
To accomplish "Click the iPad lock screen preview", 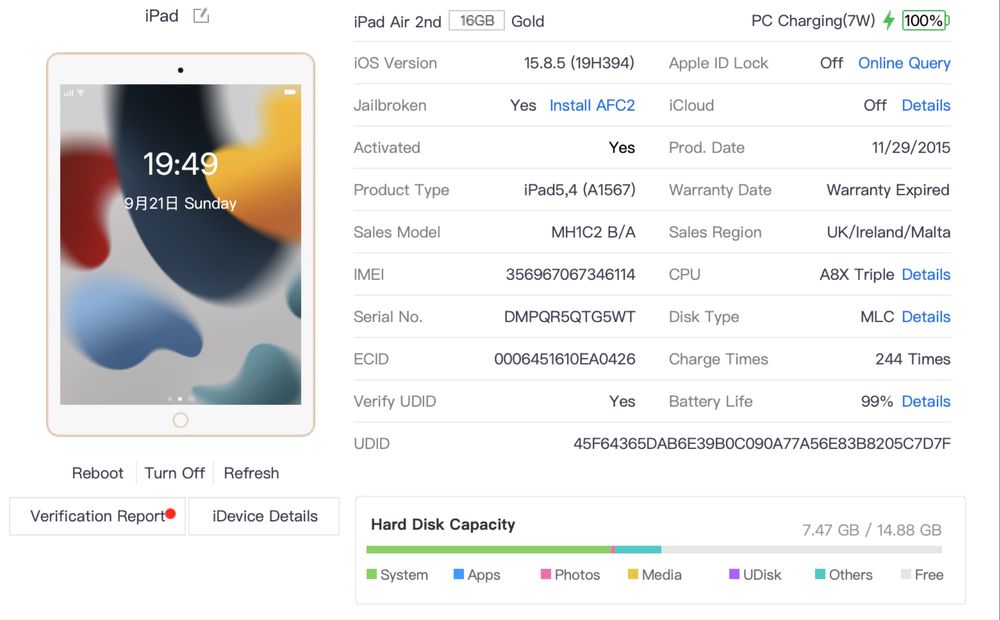I will [180, 244].
